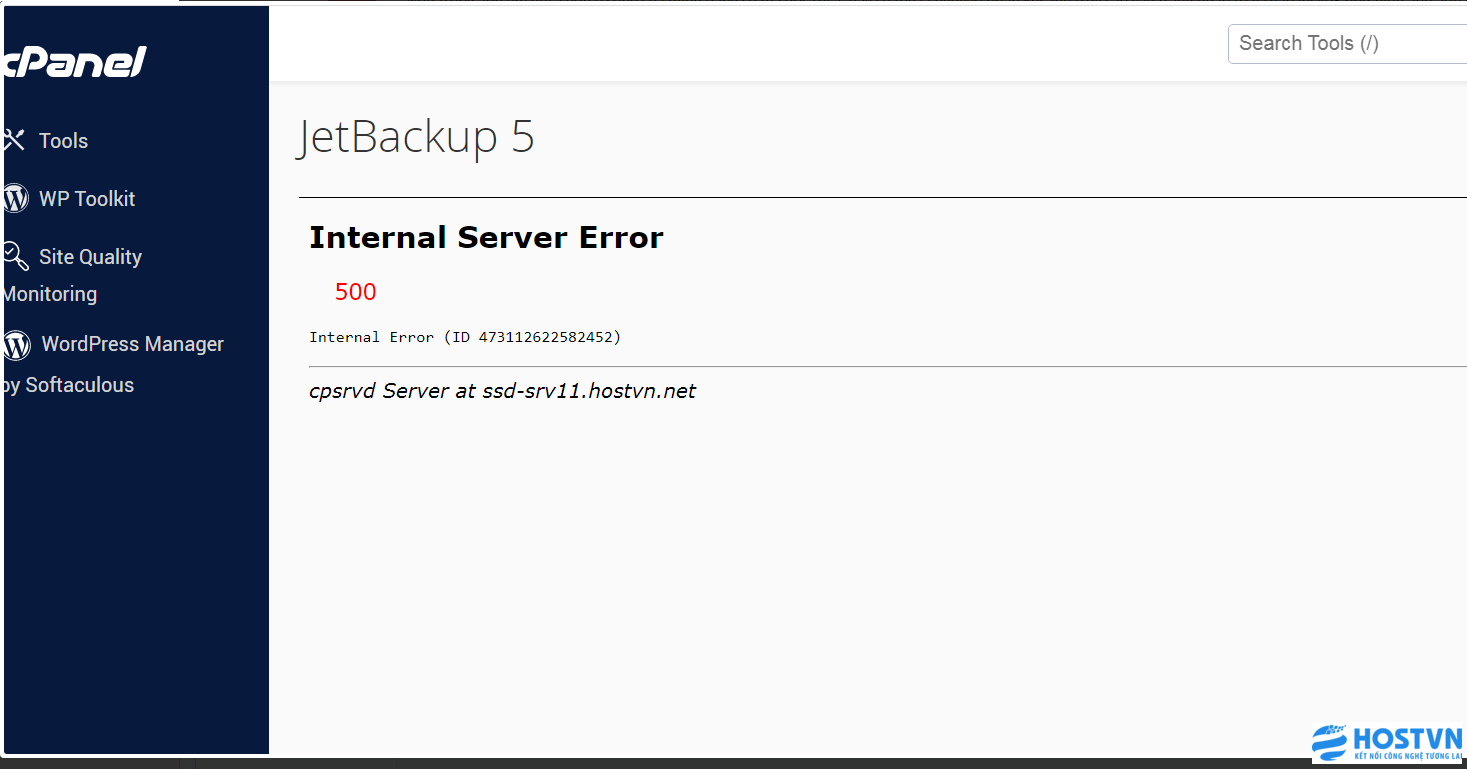Click the by Softaculous text
Screen dimensions: 1467x769
click(69, 385)
